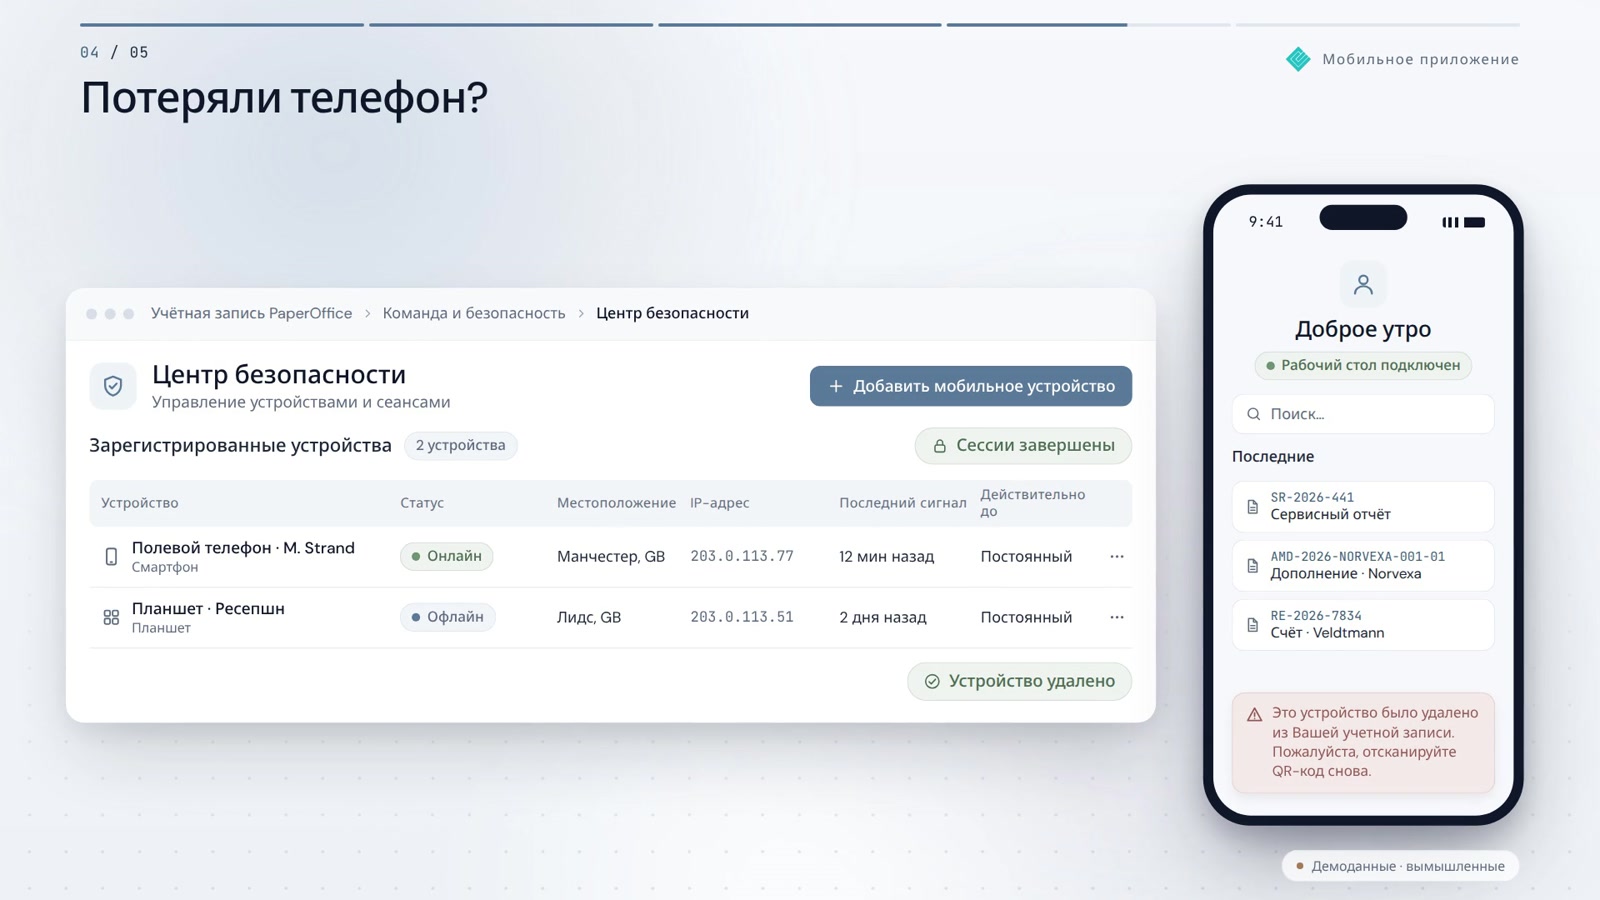
Task: Click the IP-адрес column header
Action: (x=719, y=503)
